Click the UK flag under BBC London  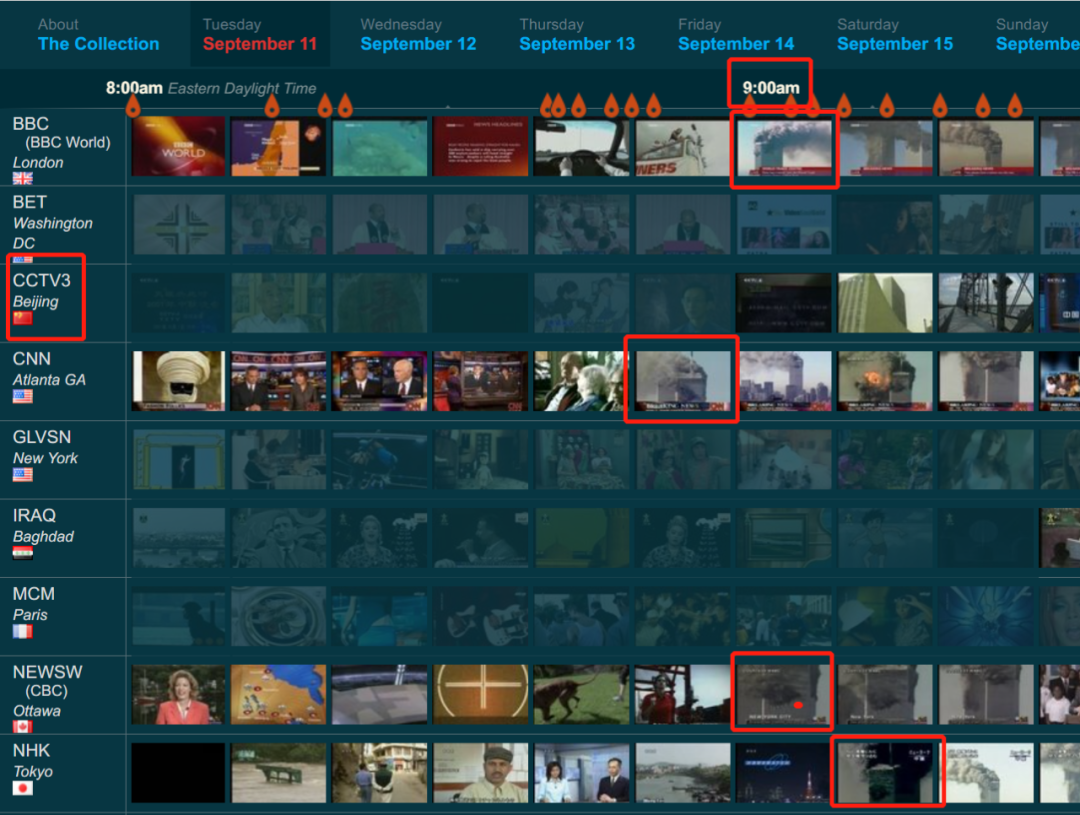(x=22, y=179)
